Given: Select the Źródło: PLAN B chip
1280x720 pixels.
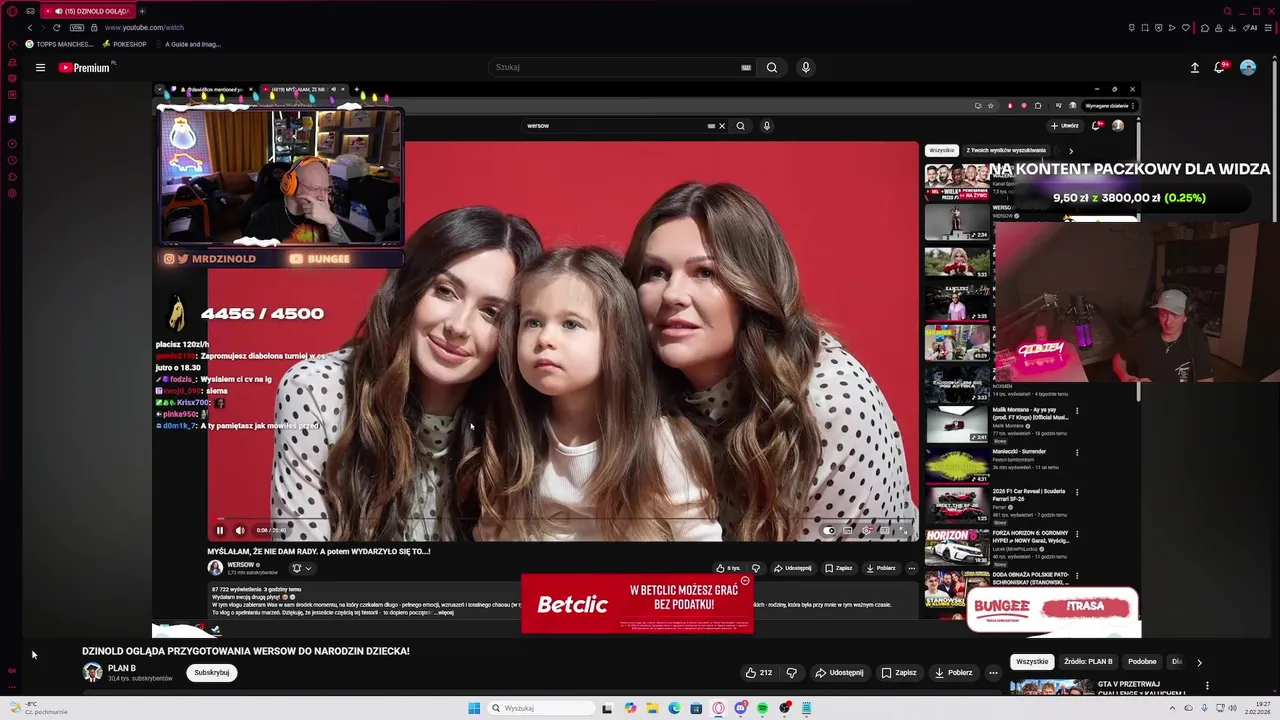Looking at the screenshot, I should tap(1088, 662).
